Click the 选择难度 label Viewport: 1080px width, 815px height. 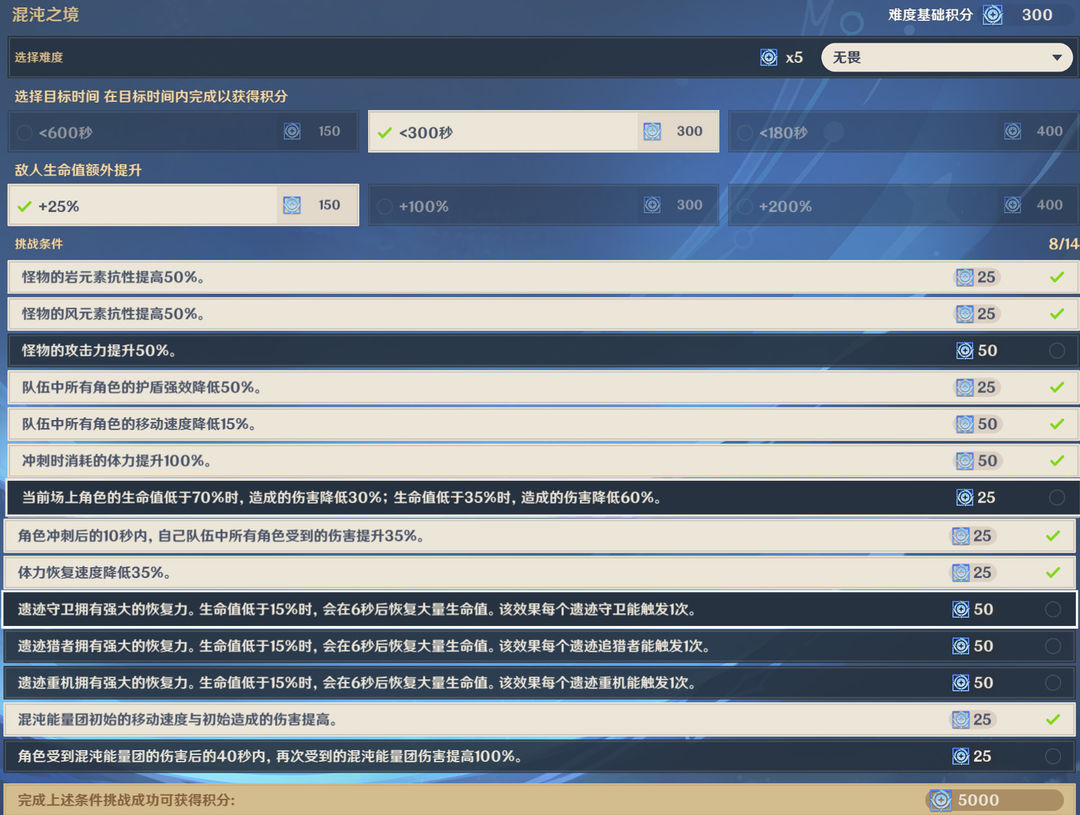click(x=39, y=57)
